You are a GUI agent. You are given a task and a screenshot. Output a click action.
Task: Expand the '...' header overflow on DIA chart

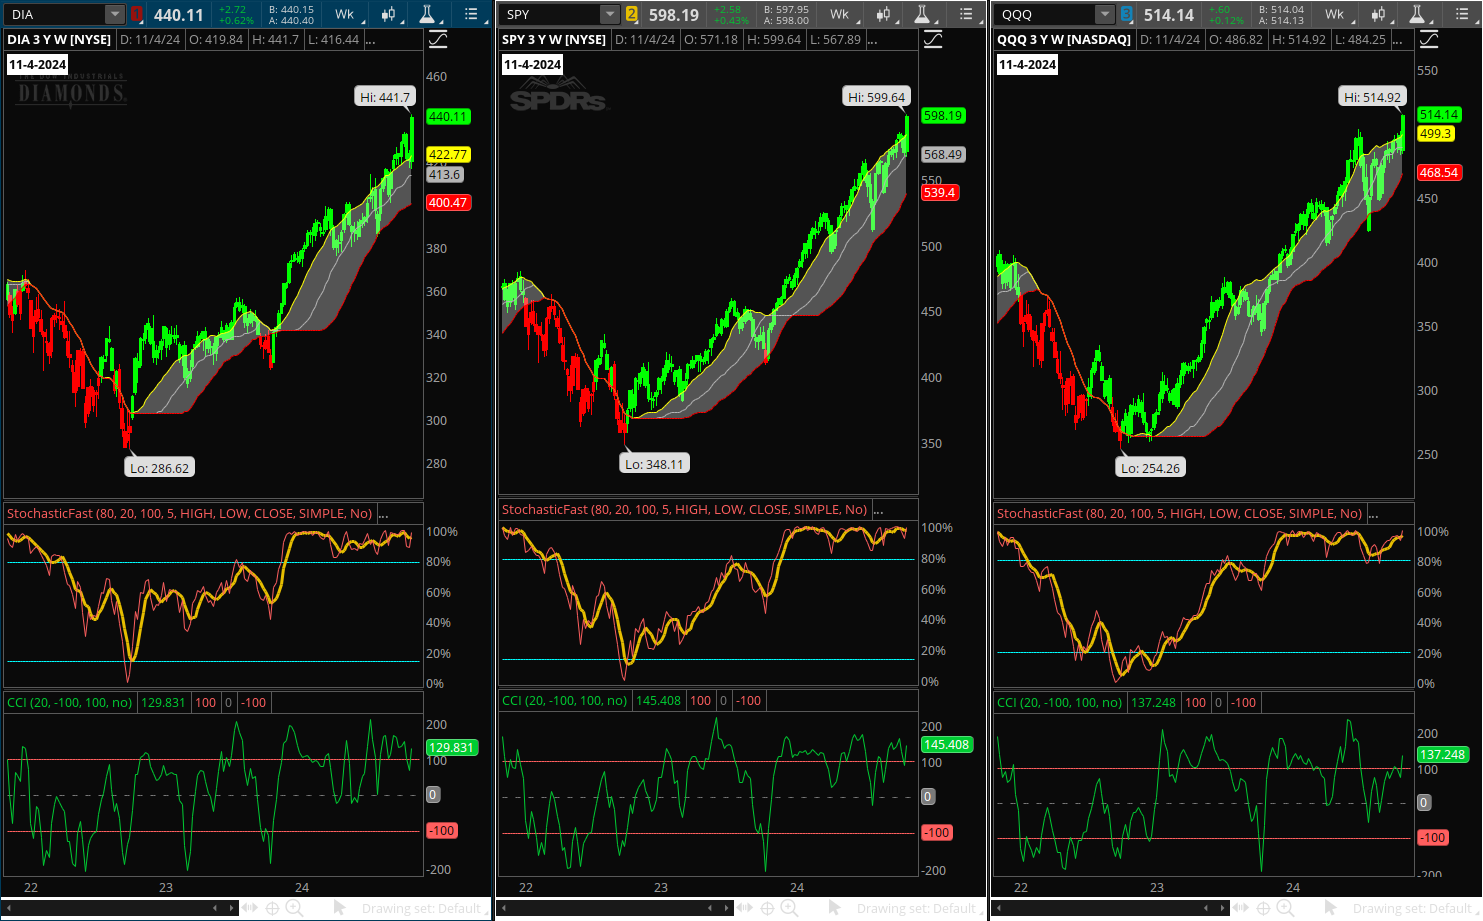point(370,39)
